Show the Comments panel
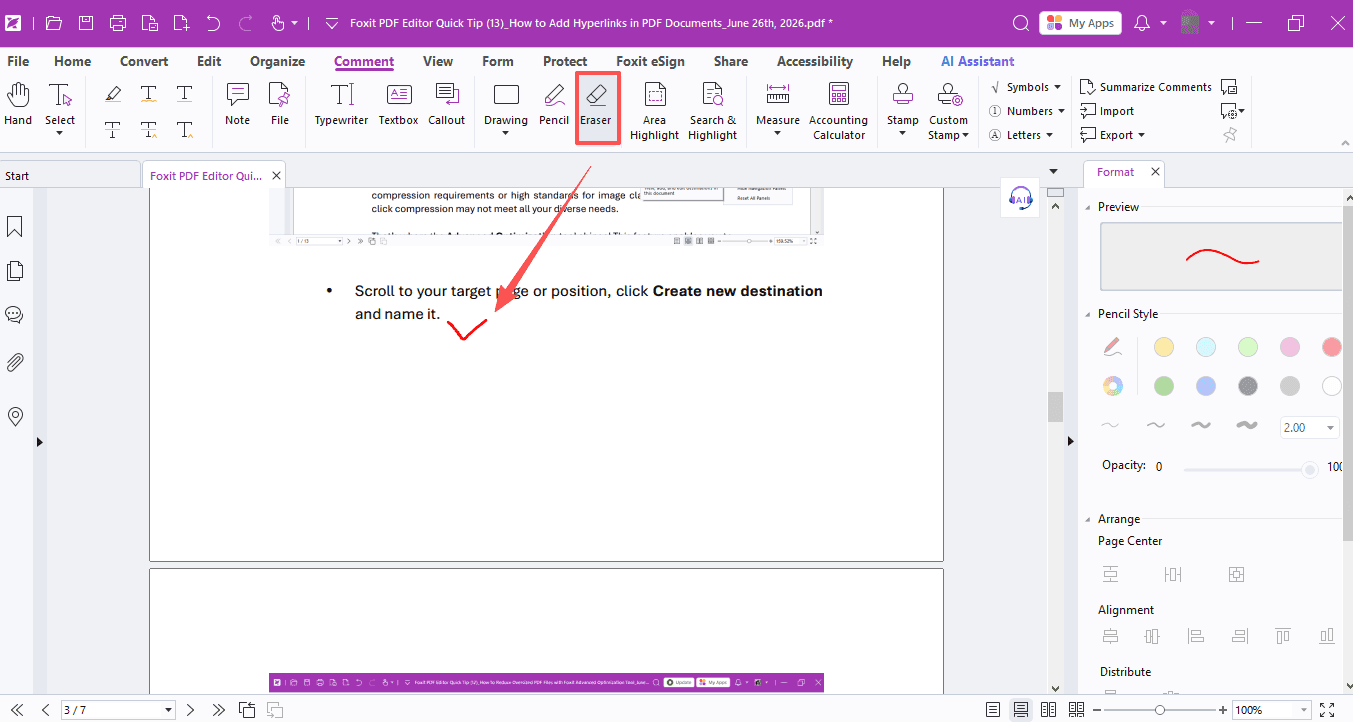The width and height of the screenshot is (1353, 722). coord(15,315)
